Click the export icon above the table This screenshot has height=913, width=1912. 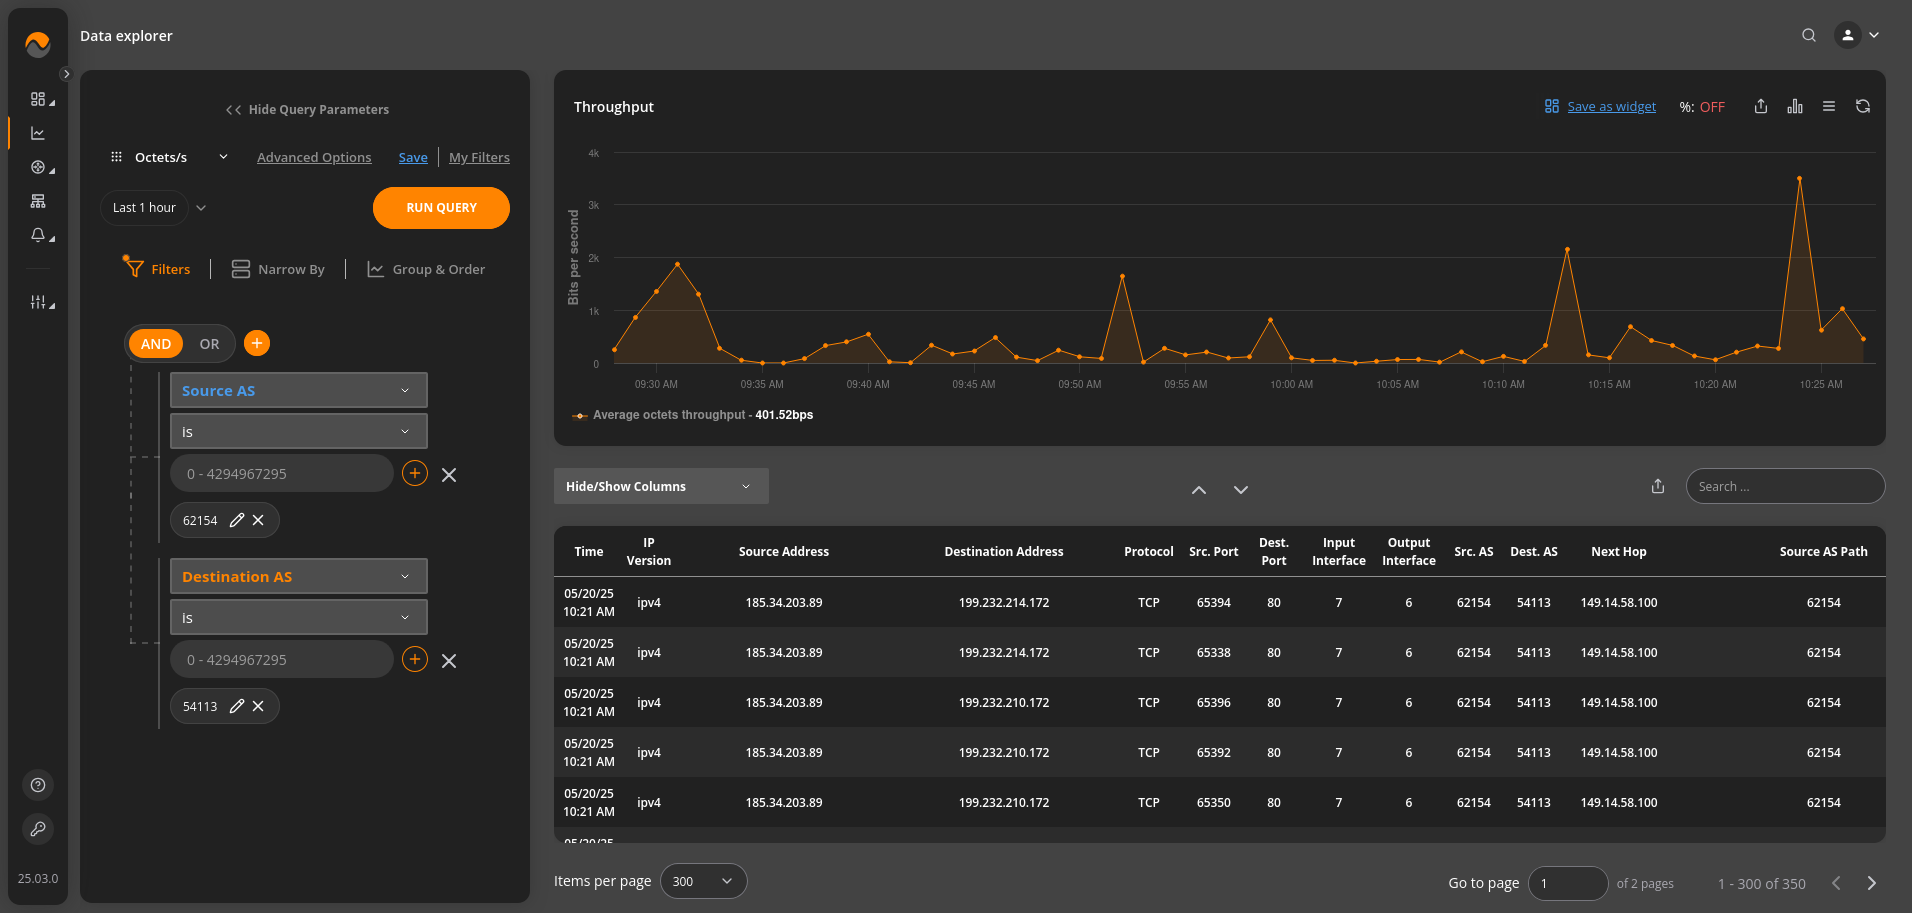point(1658,486)
